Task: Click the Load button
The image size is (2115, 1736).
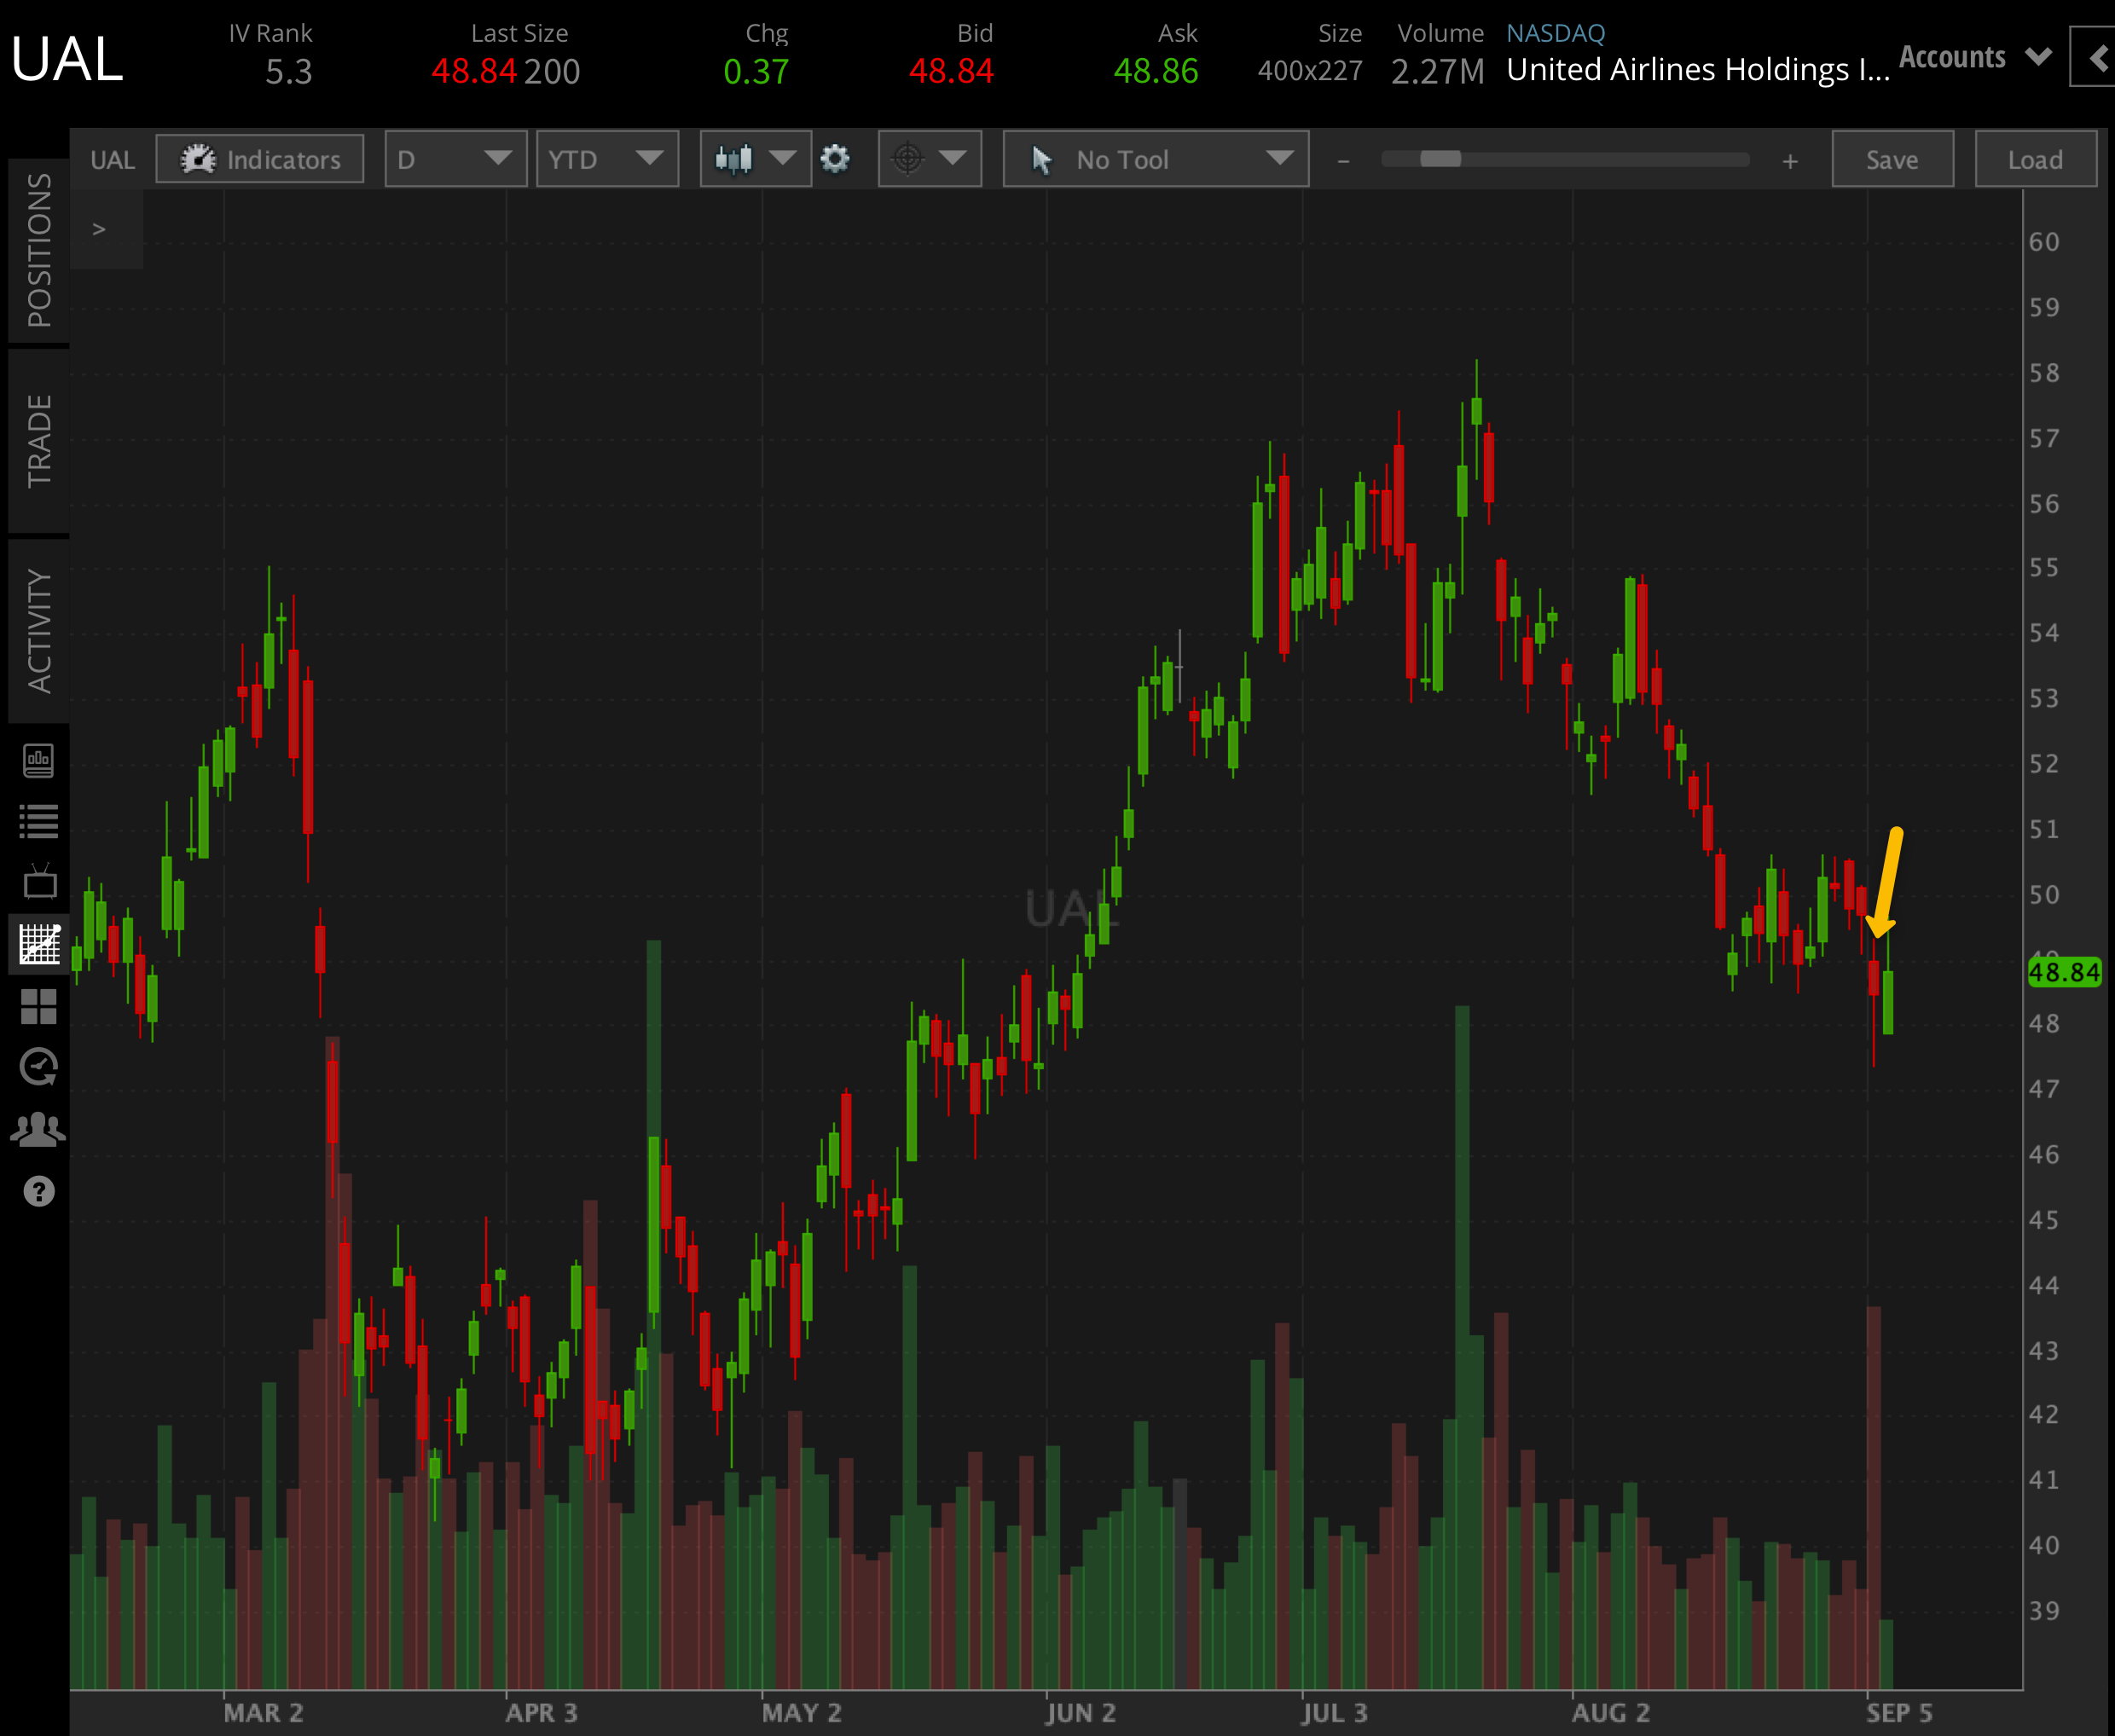Action: [2035, 158]
